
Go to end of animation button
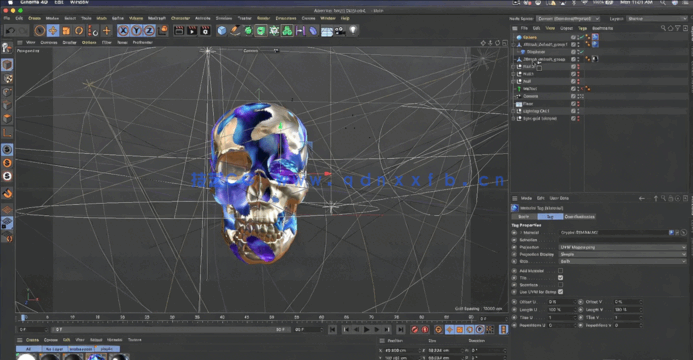(x=400, y=330)
